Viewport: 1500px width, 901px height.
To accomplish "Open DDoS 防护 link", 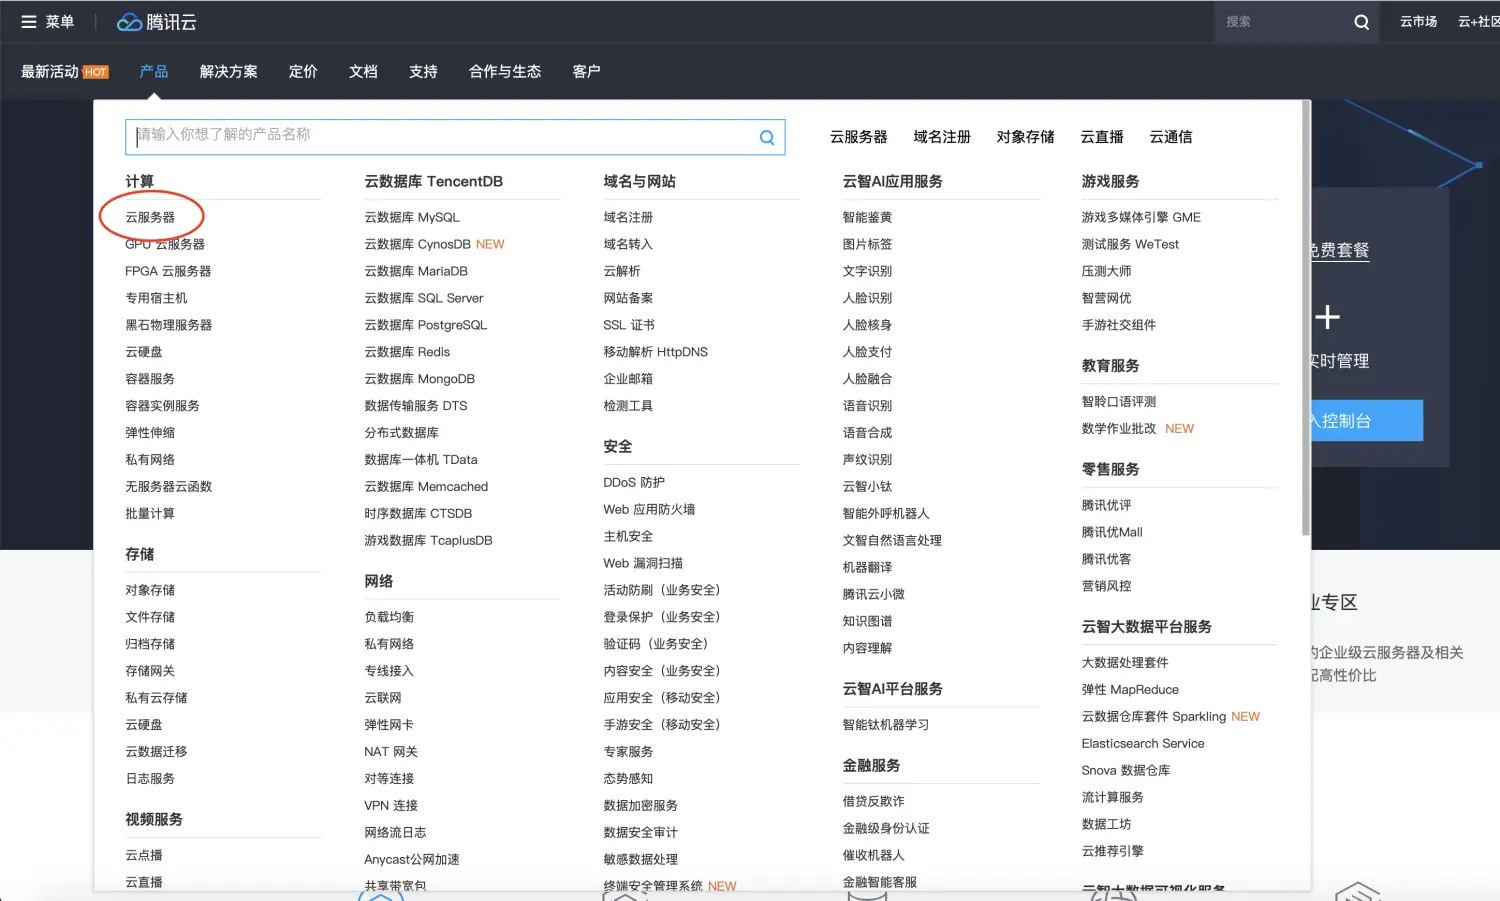I will pos(634,483).
